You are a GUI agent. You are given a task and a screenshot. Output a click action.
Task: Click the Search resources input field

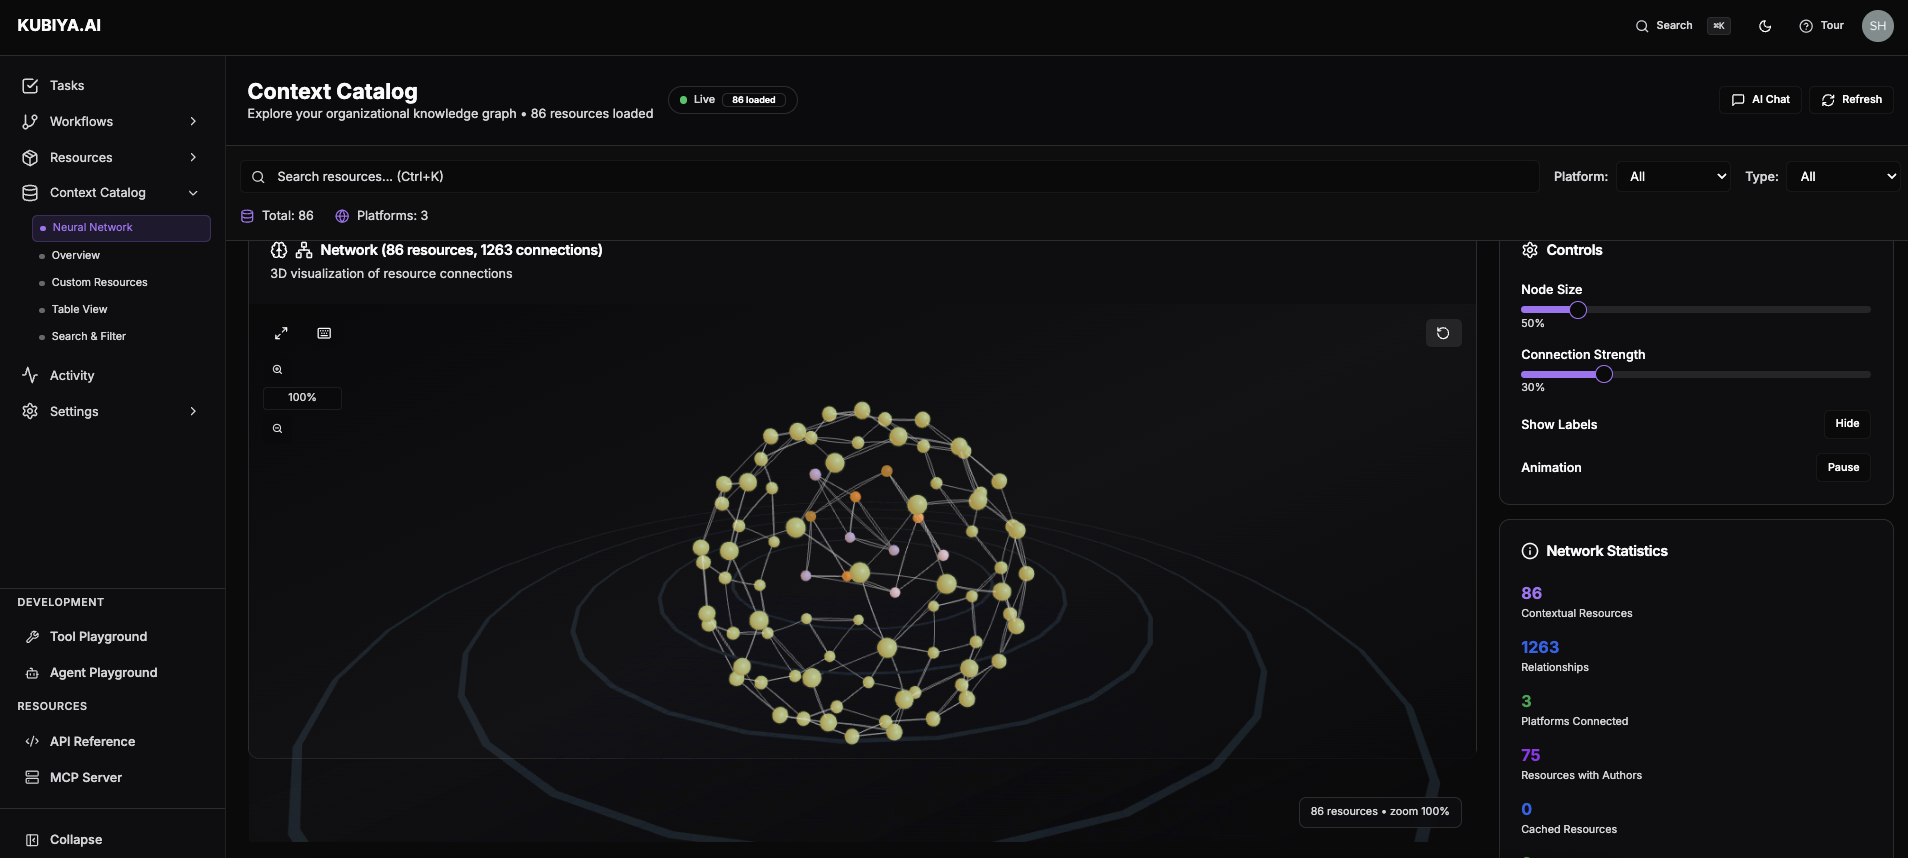point(889,177)
